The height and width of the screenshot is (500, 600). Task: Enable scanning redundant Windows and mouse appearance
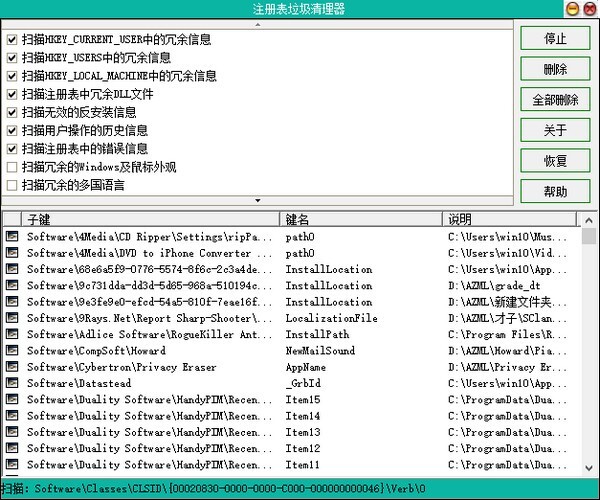12,167
